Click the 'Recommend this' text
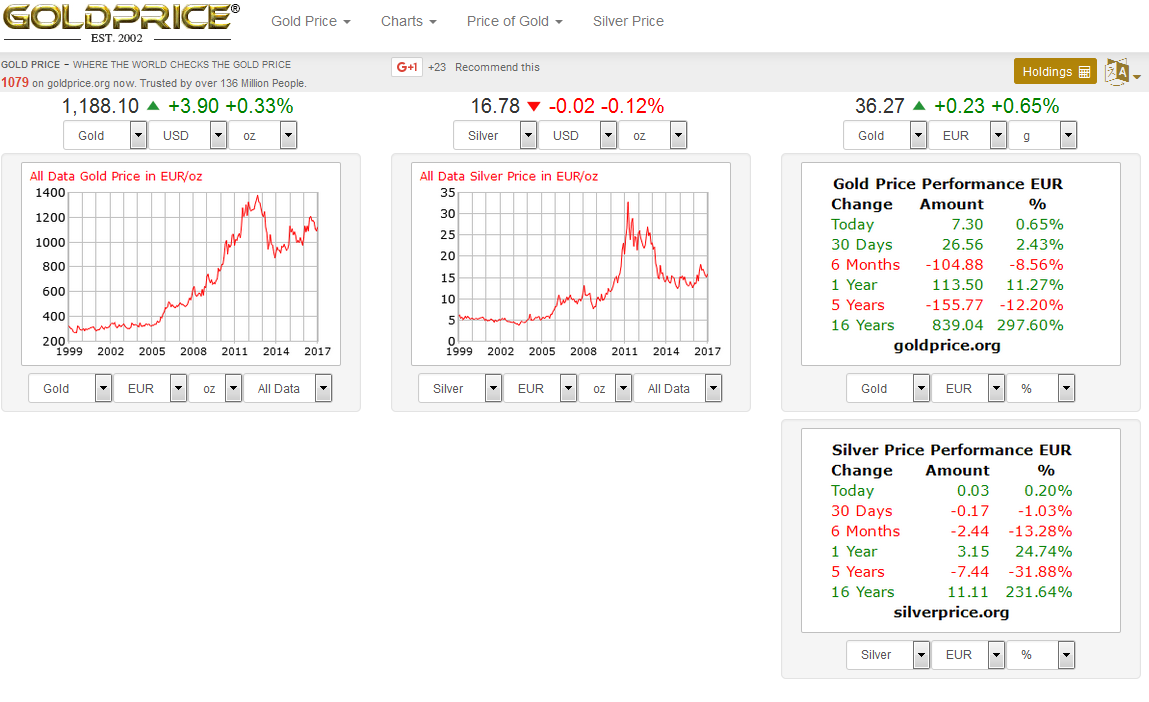The width and height of the screenshot is (1149, 702). [x=497, y=67]
